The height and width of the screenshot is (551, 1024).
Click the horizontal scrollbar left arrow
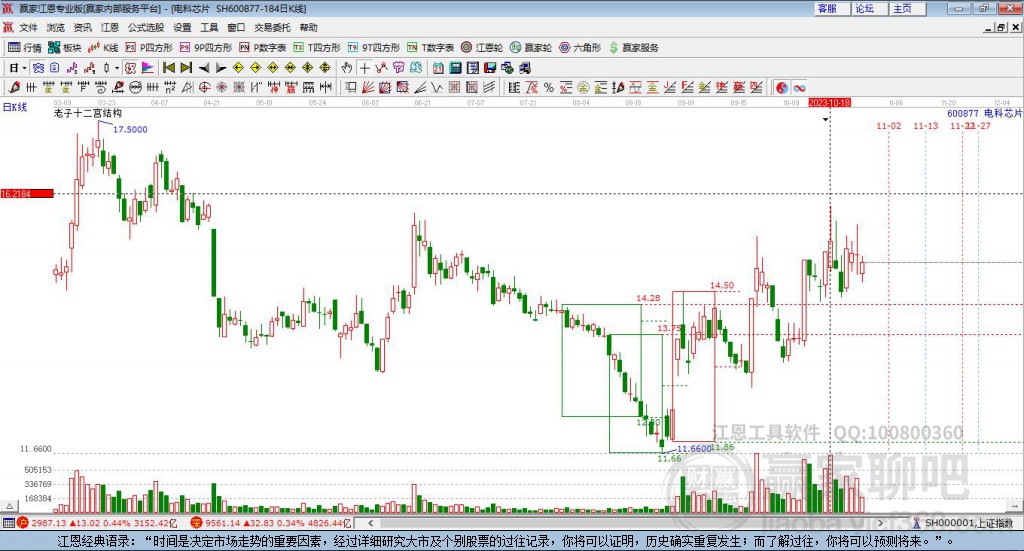tap(370, 523)
